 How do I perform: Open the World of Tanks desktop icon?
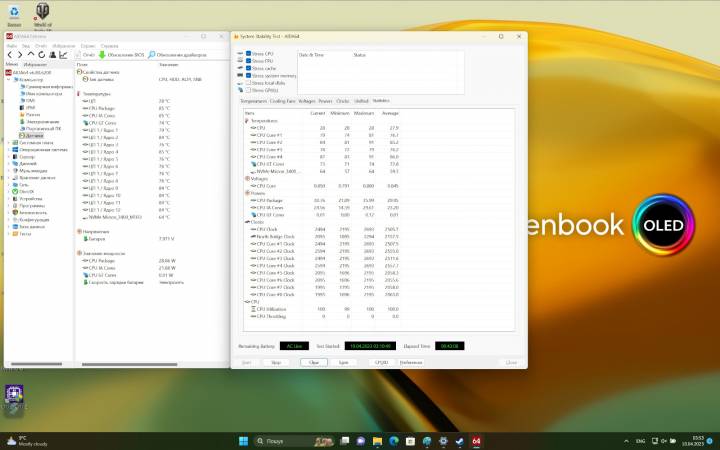coord(43,16)
